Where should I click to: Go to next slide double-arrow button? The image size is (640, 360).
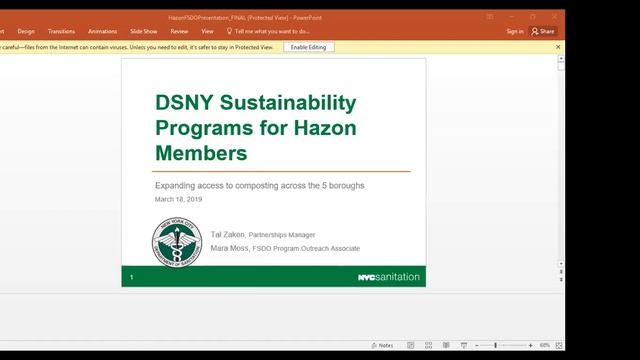point(561,280)
